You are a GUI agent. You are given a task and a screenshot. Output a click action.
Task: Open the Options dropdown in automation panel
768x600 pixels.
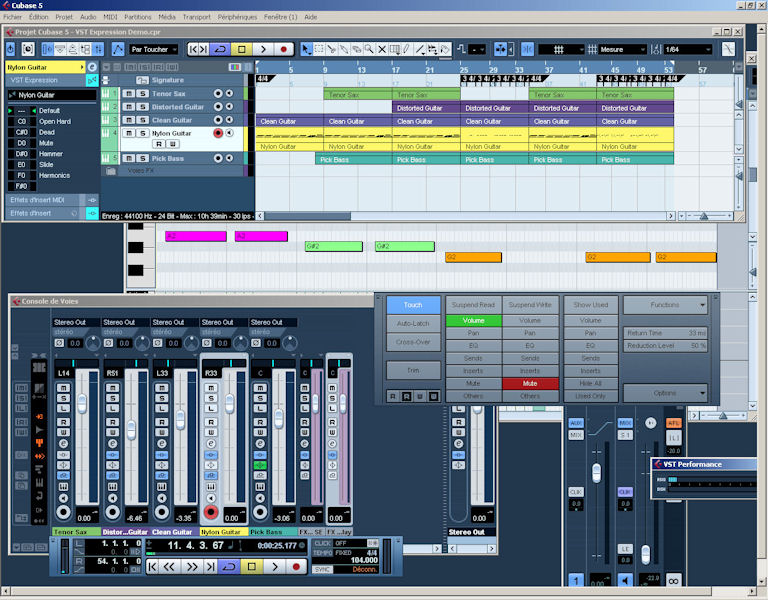pos(665,393)
